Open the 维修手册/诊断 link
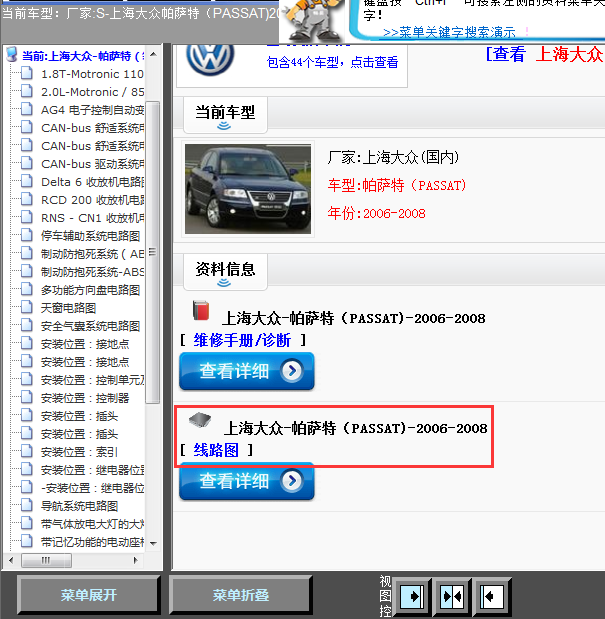The width and height of the screenshot is (605, 619). click(x=242, y=340)
